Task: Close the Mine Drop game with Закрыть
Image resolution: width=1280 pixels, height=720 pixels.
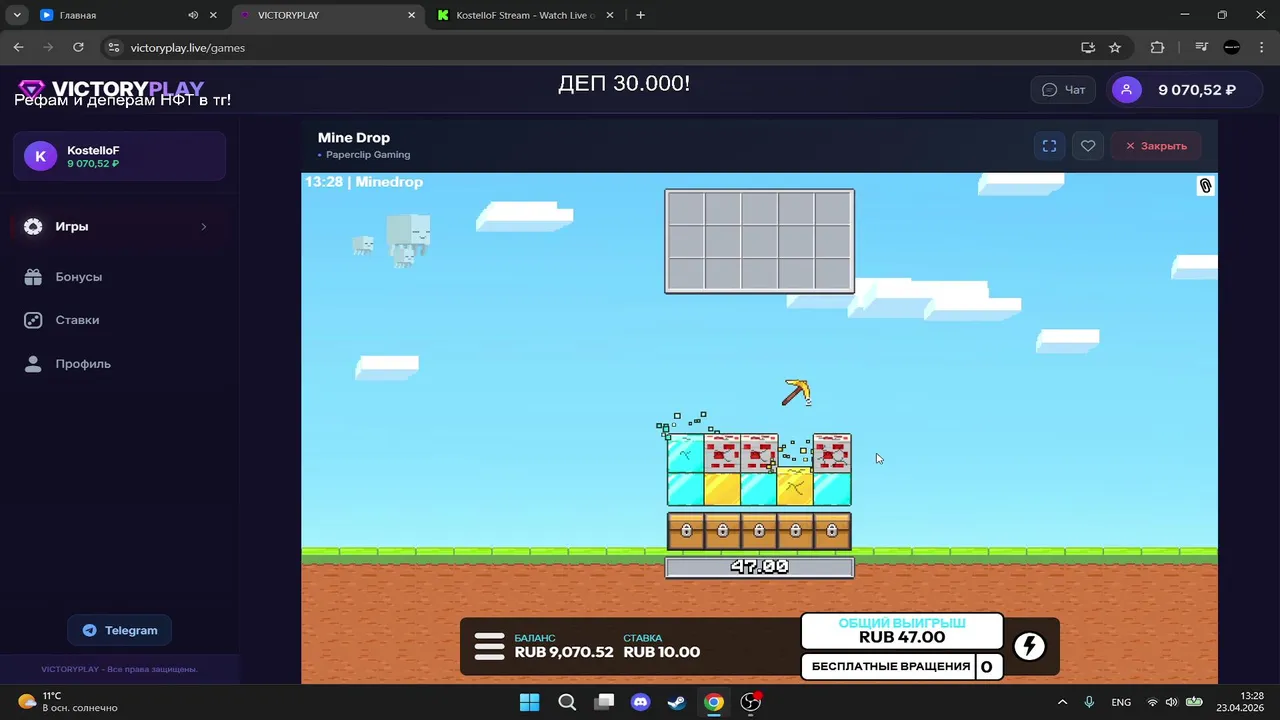Action: [x=1156, y=146]
